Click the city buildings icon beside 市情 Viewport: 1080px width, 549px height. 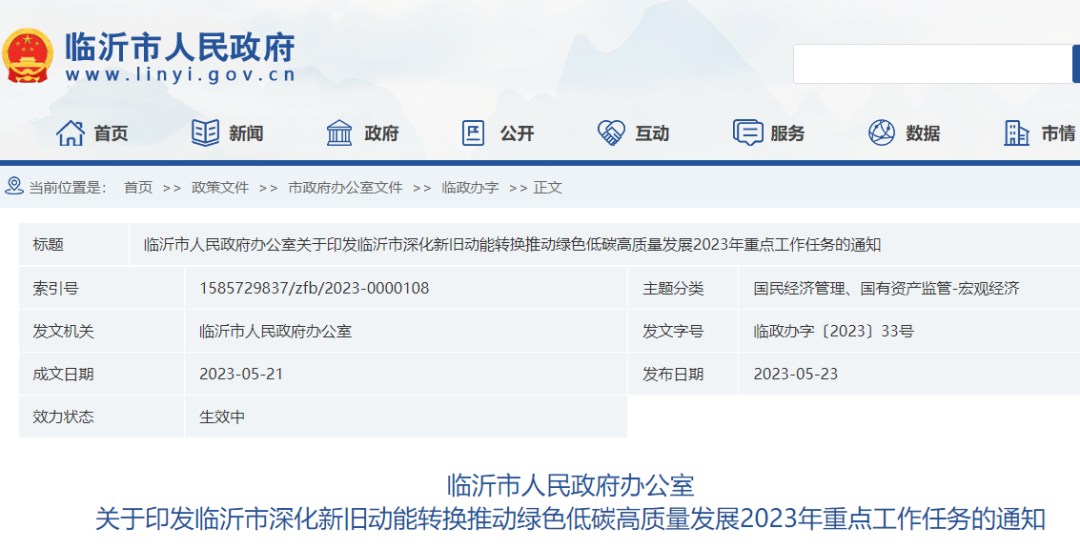pos(1017,133)
